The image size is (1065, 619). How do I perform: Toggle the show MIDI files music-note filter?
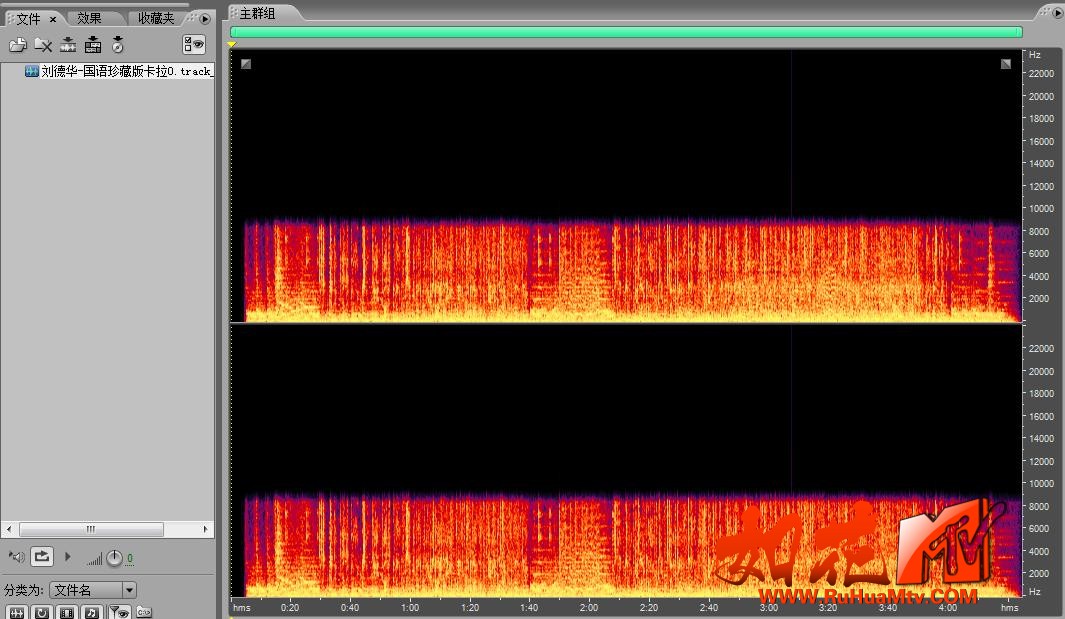click(92, 612)
